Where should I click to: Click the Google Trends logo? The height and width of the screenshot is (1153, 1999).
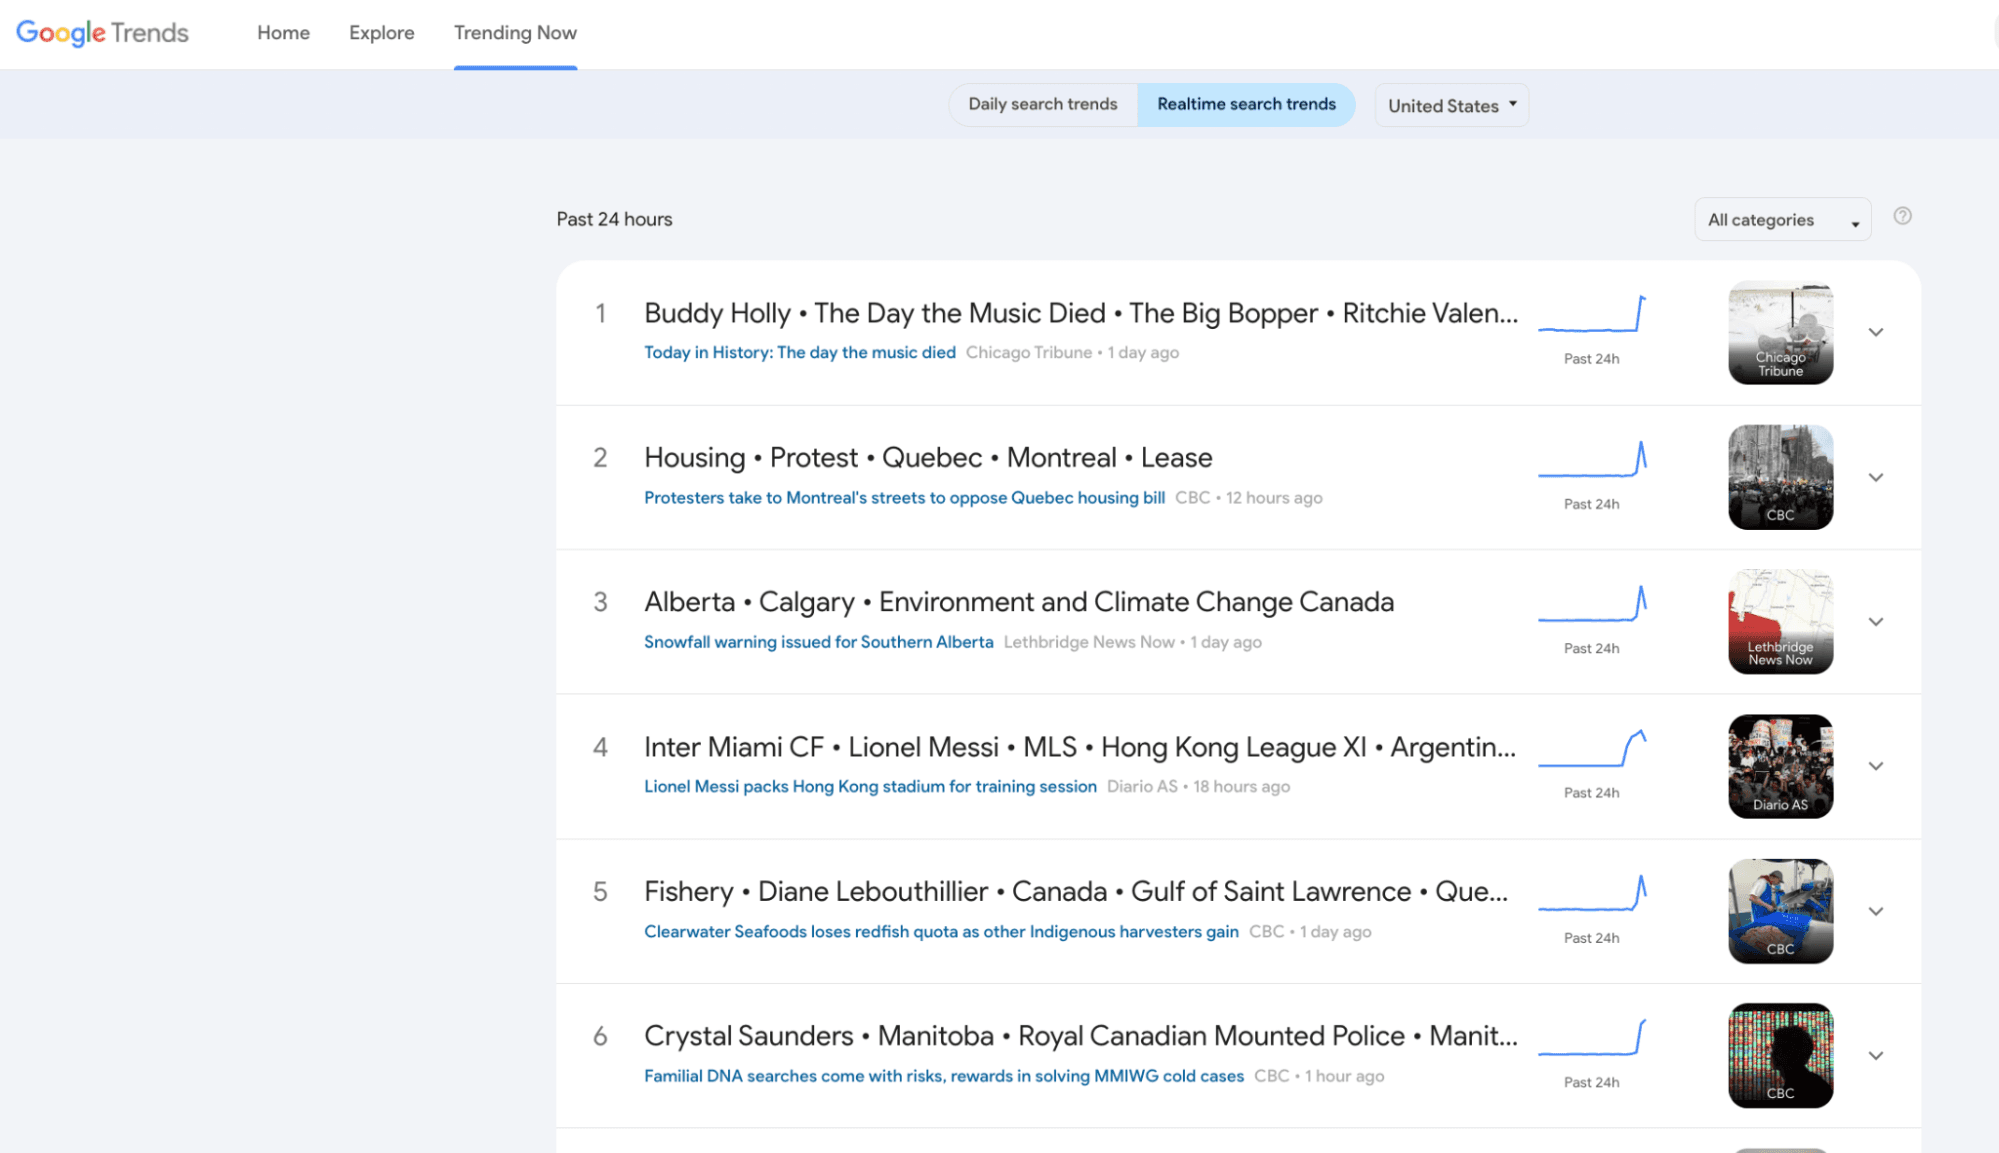pyautogui.click(x=102, y=33)
